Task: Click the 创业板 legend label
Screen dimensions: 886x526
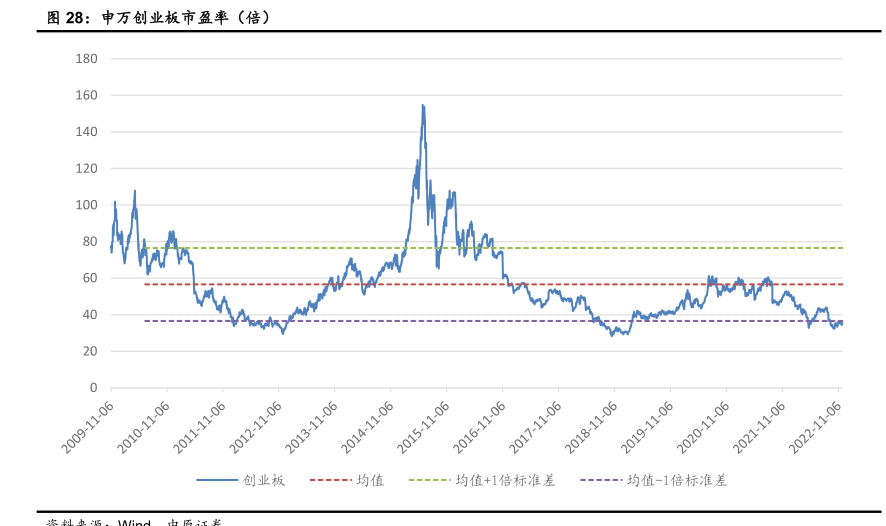Action: 264,480
